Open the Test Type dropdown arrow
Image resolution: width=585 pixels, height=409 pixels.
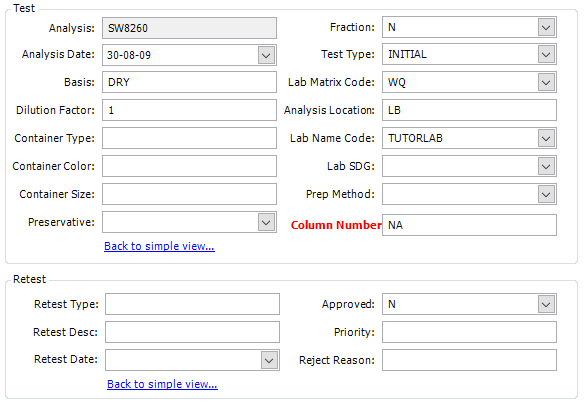tap(546, 54)
